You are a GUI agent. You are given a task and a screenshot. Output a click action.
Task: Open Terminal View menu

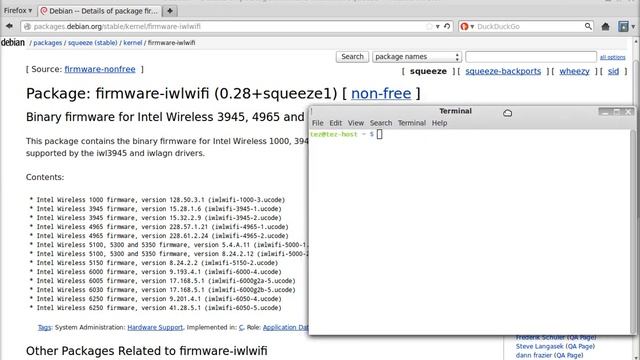[356, 123]
